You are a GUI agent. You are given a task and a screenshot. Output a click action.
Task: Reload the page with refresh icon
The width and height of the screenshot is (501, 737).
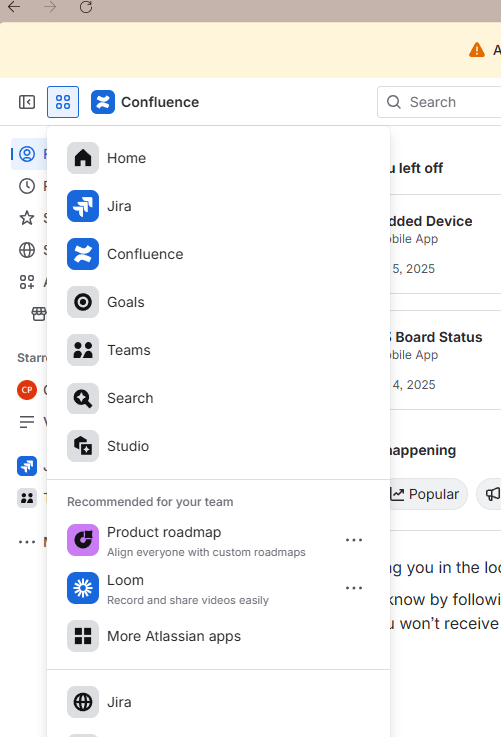coord(86,7)
